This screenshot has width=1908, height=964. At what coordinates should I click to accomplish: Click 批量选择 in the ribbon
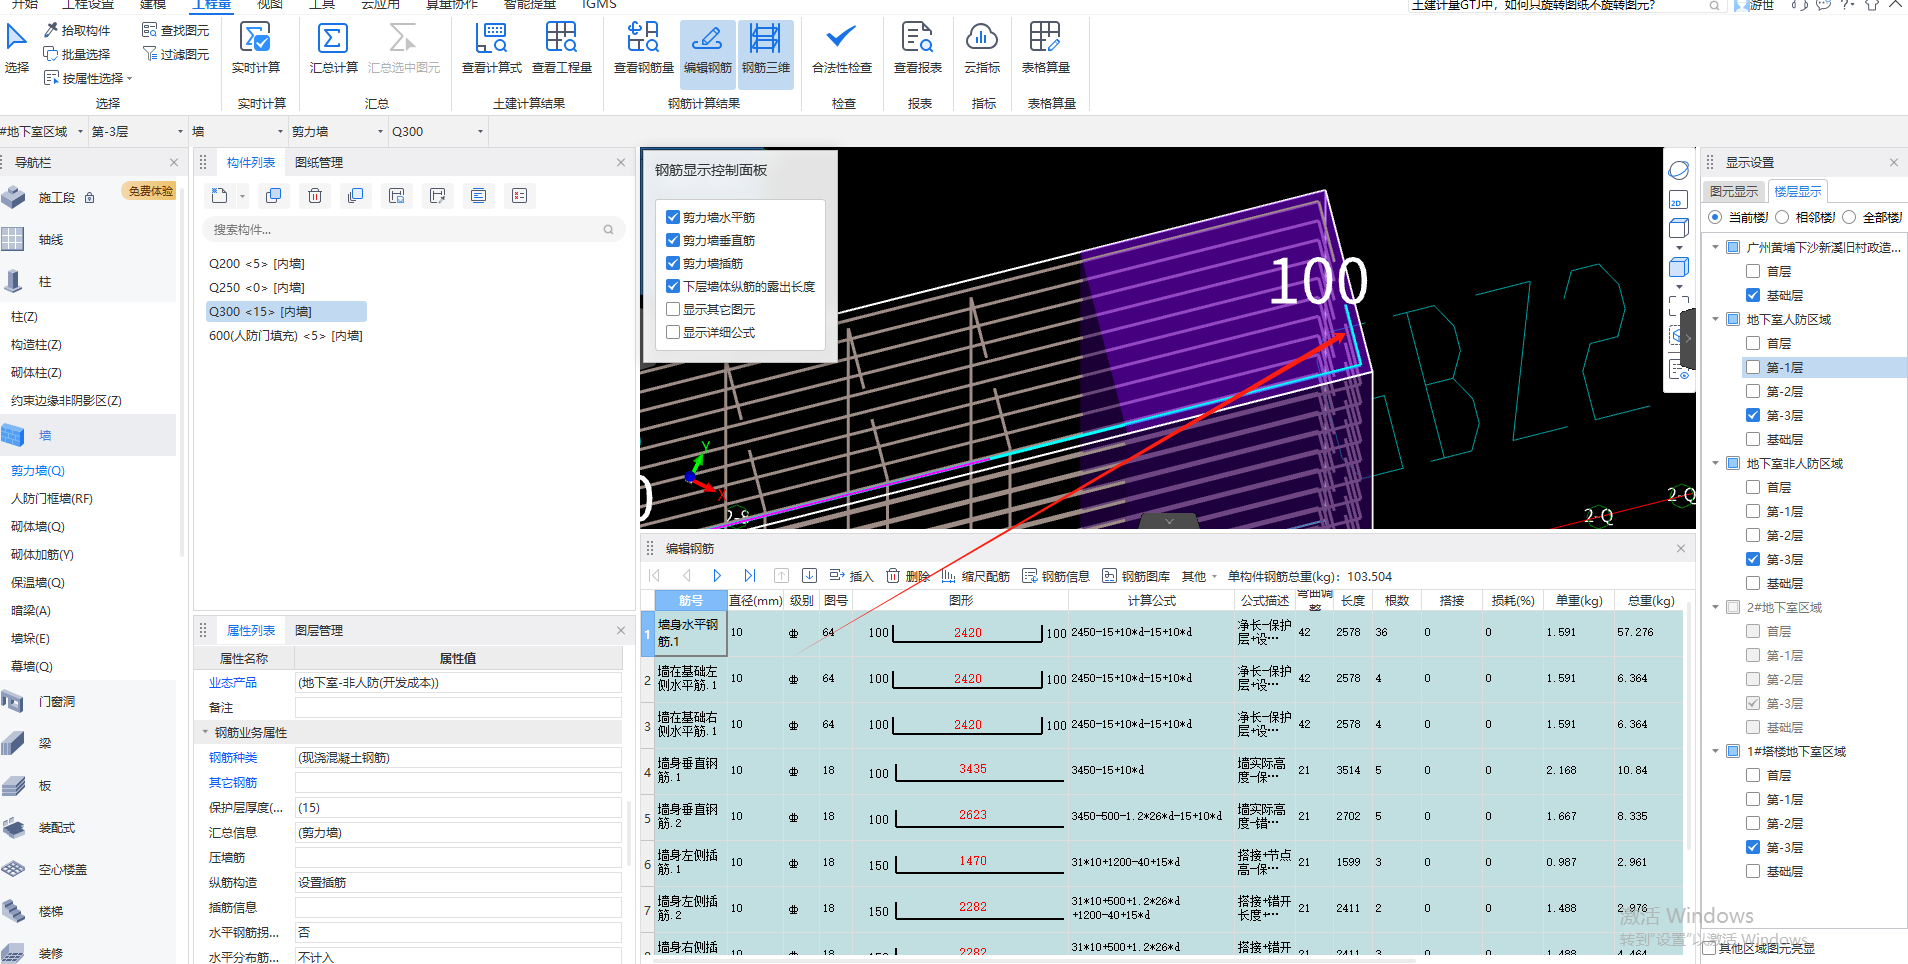pos(77,54)
